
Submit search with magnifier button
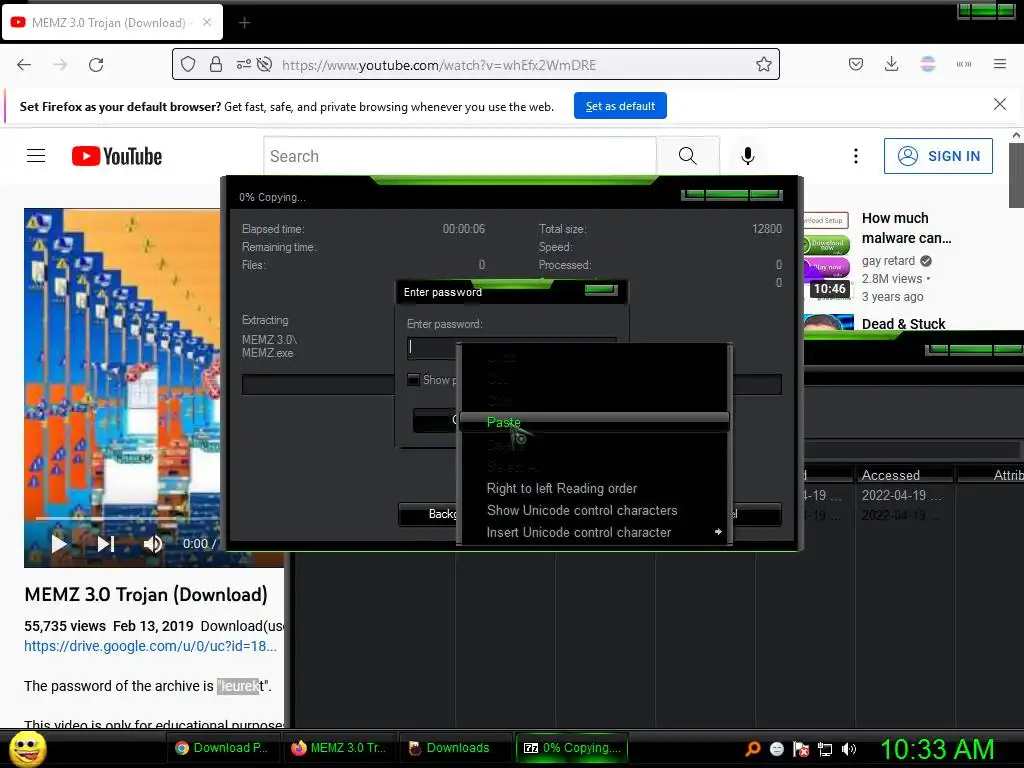(688, 156)
